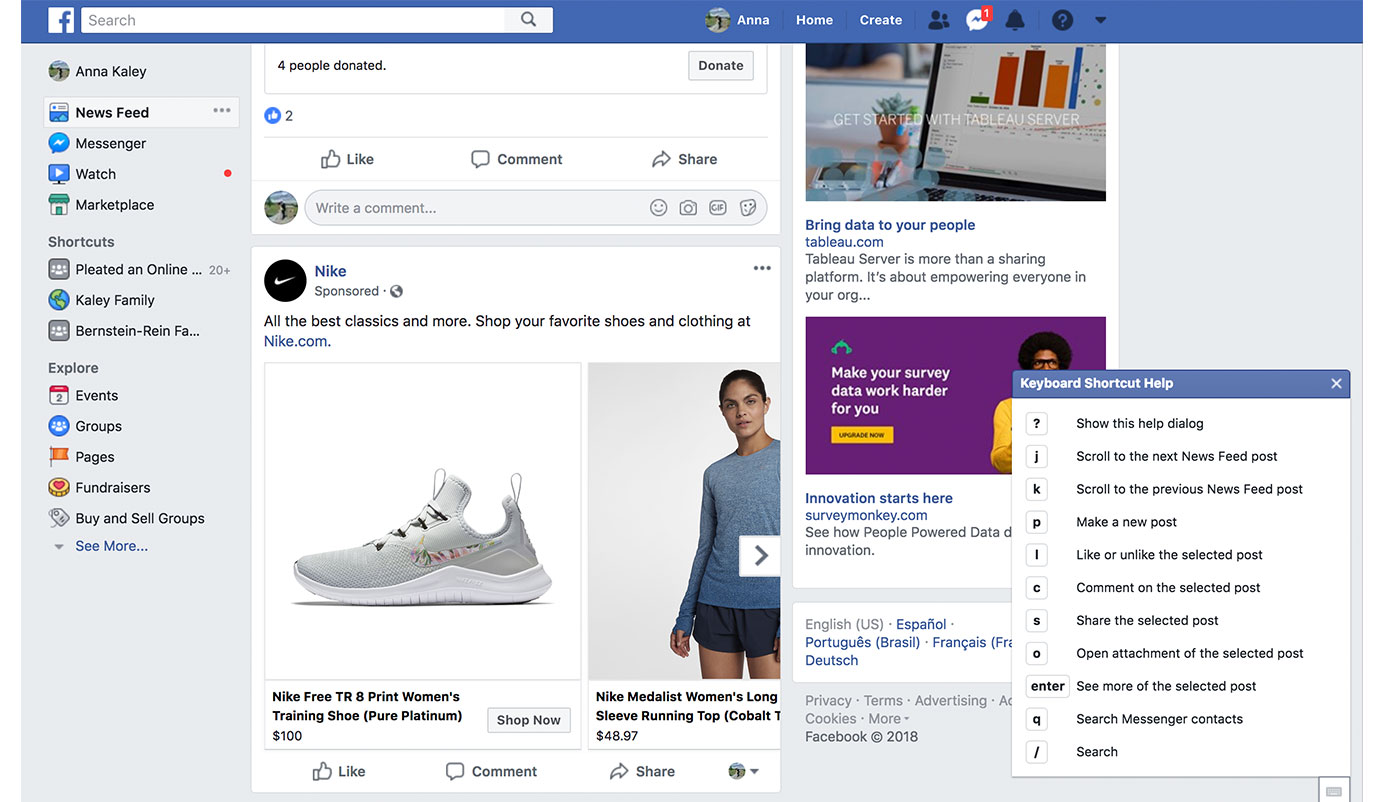The image size is (1384, 802).
Task: Click the Donate button
Action: 720,66
